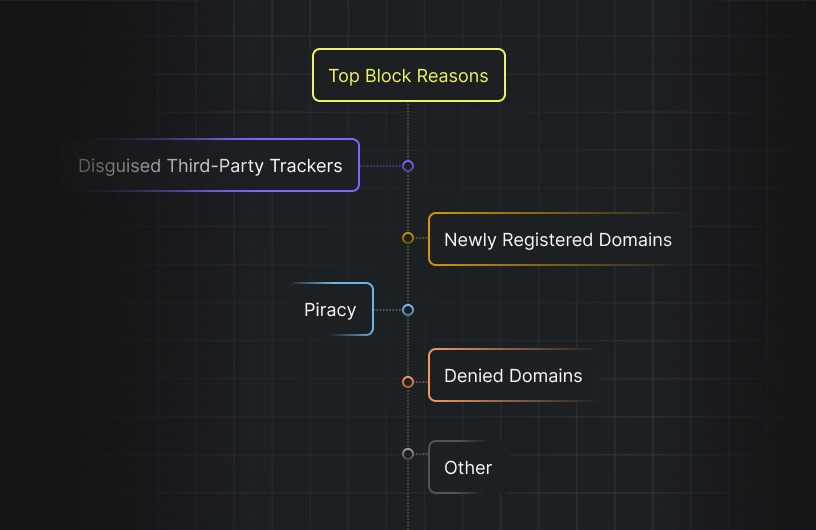Click the dotted connector from Disguised Third-Party Trackers
The width and height of the screenshot is (816, 530).
(381, 166)
